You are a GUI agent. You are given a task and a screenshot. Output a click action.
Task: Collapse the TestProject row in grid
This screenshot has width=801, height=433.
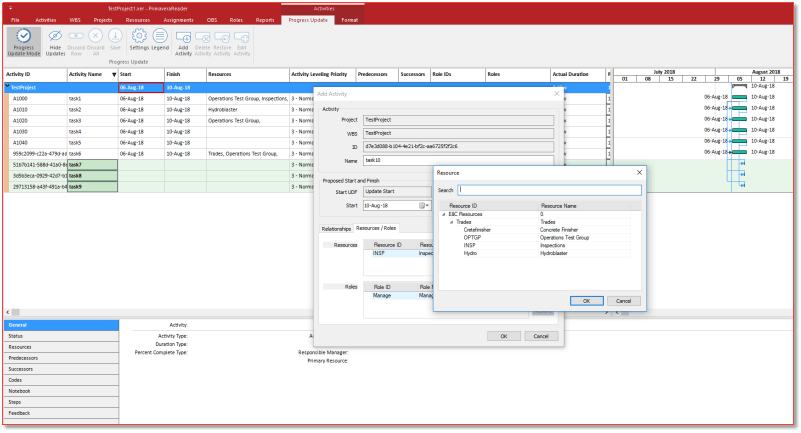(x=8, y=87)
